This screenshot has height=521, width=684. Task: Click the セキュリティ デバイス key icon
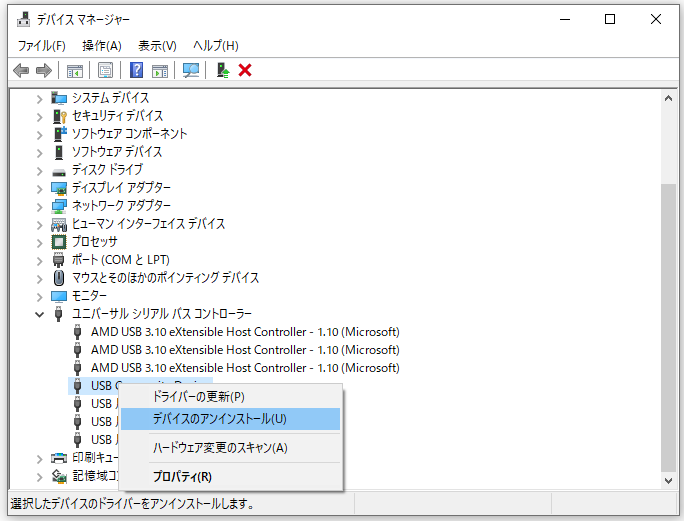coord(59,116)
